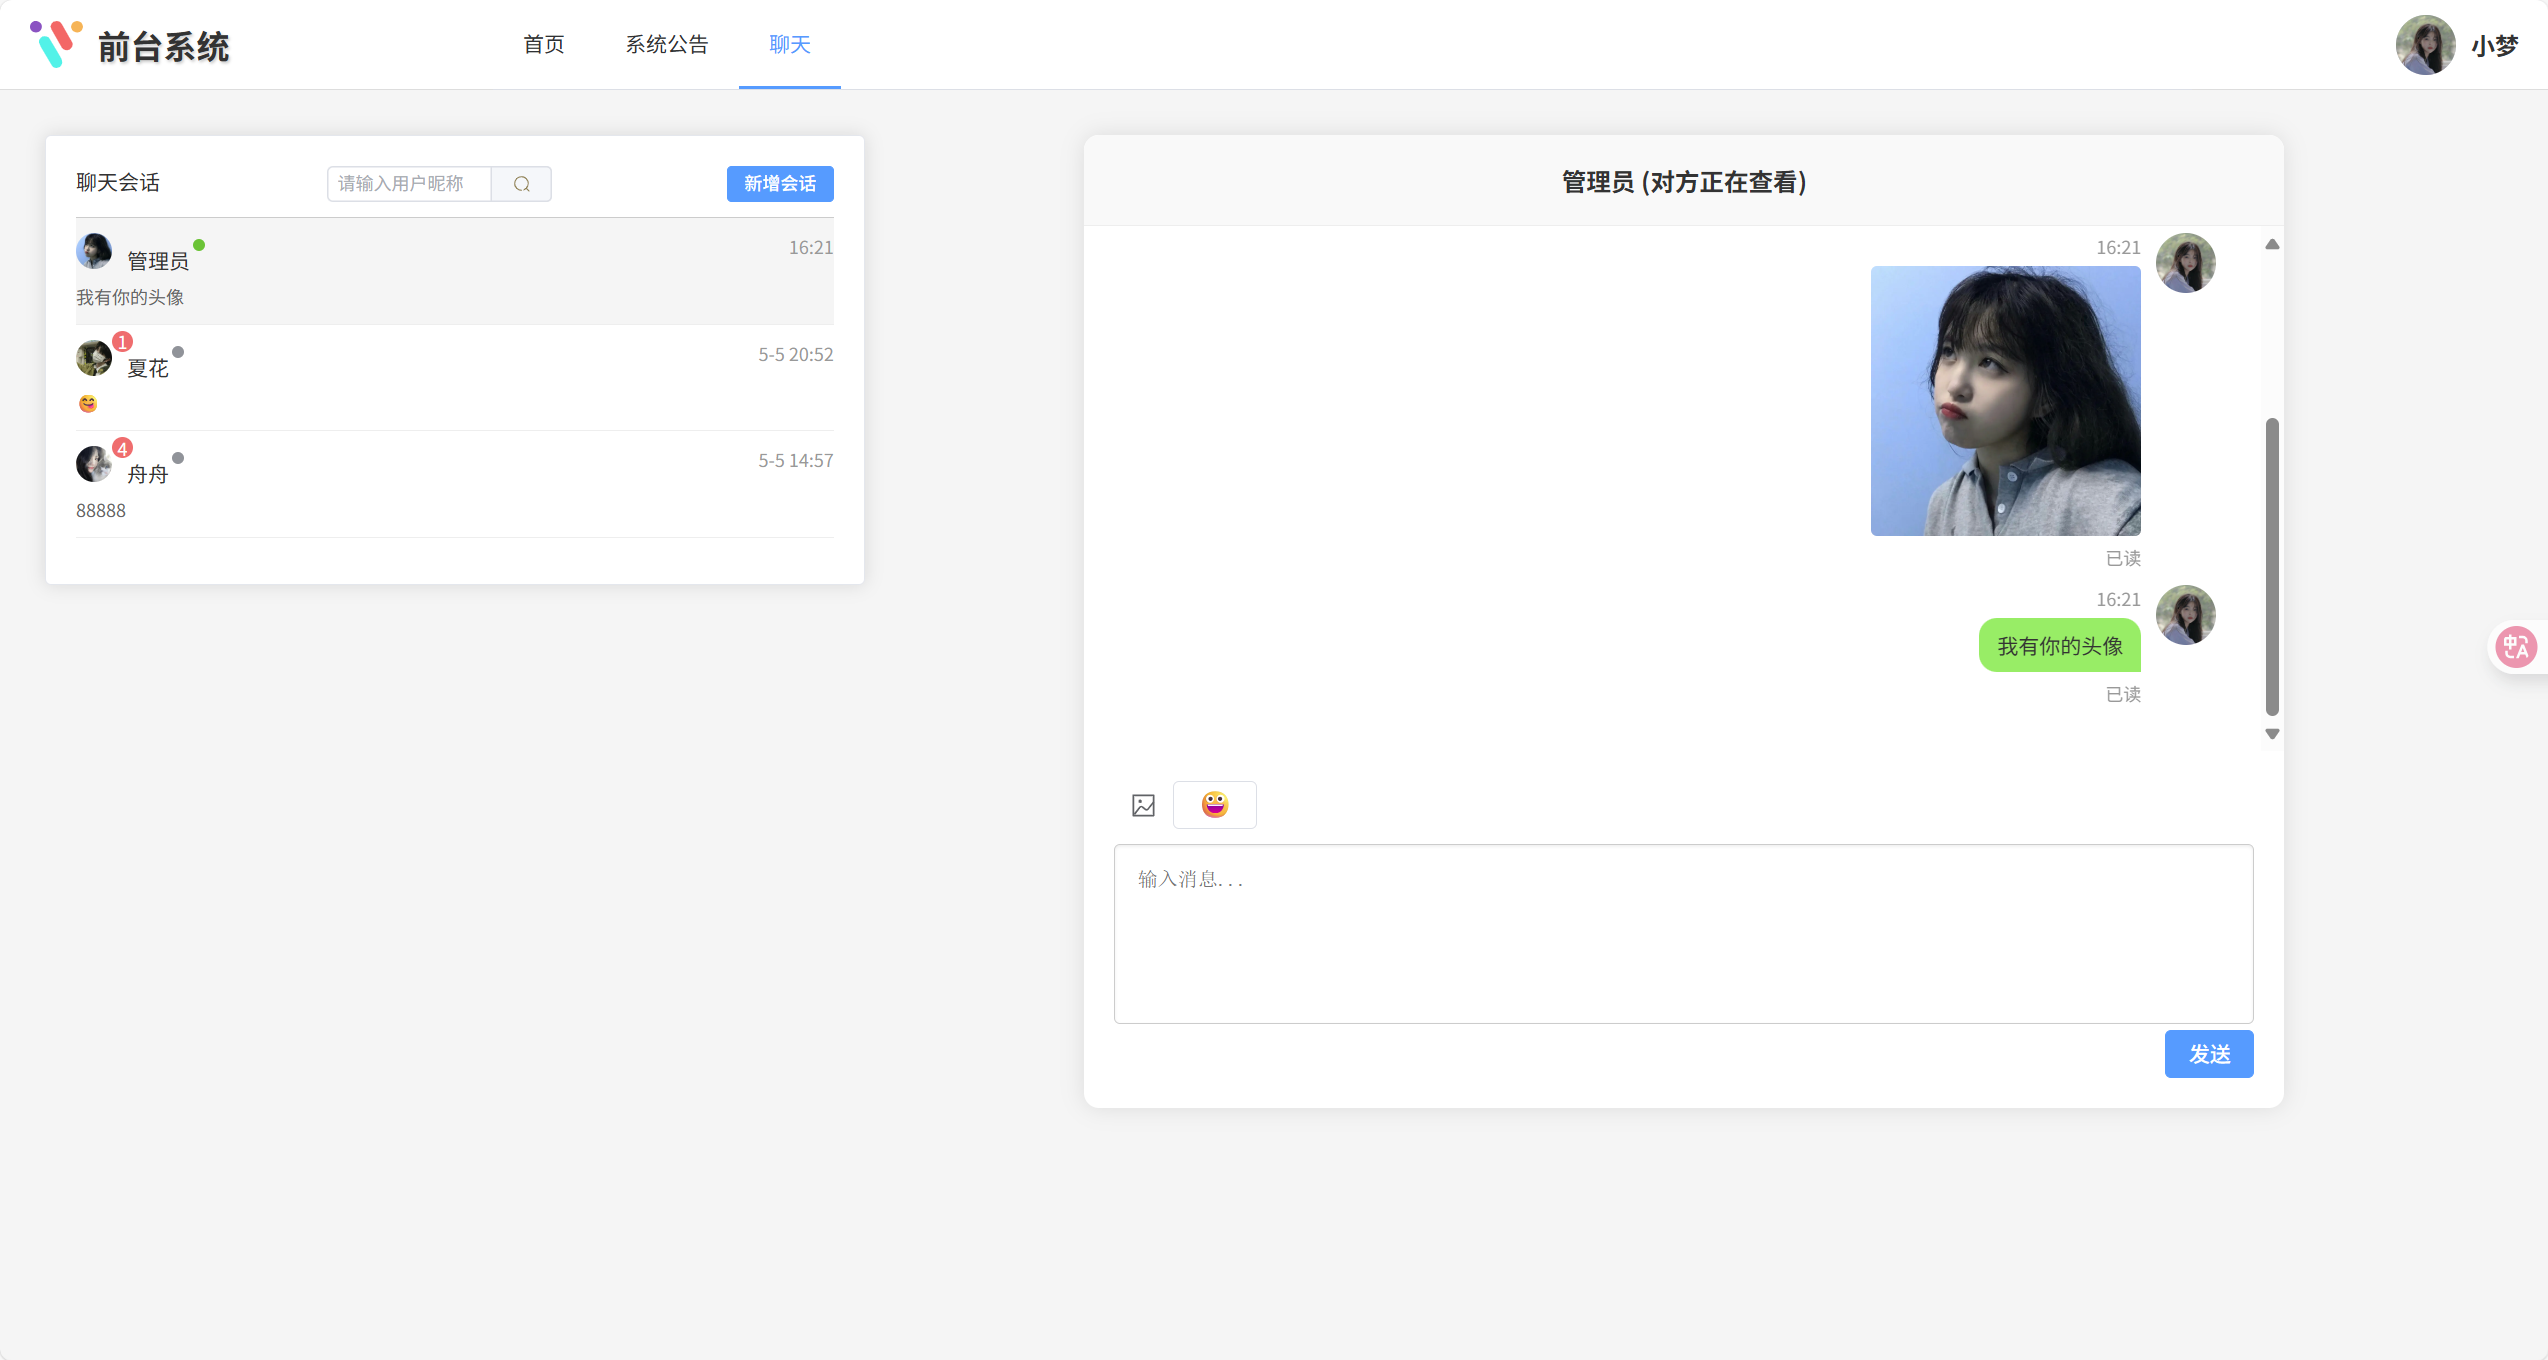Focus the 输入消息 text area
Viewport: 2548px width, 1360px height.
click(x=1683, y=933)
